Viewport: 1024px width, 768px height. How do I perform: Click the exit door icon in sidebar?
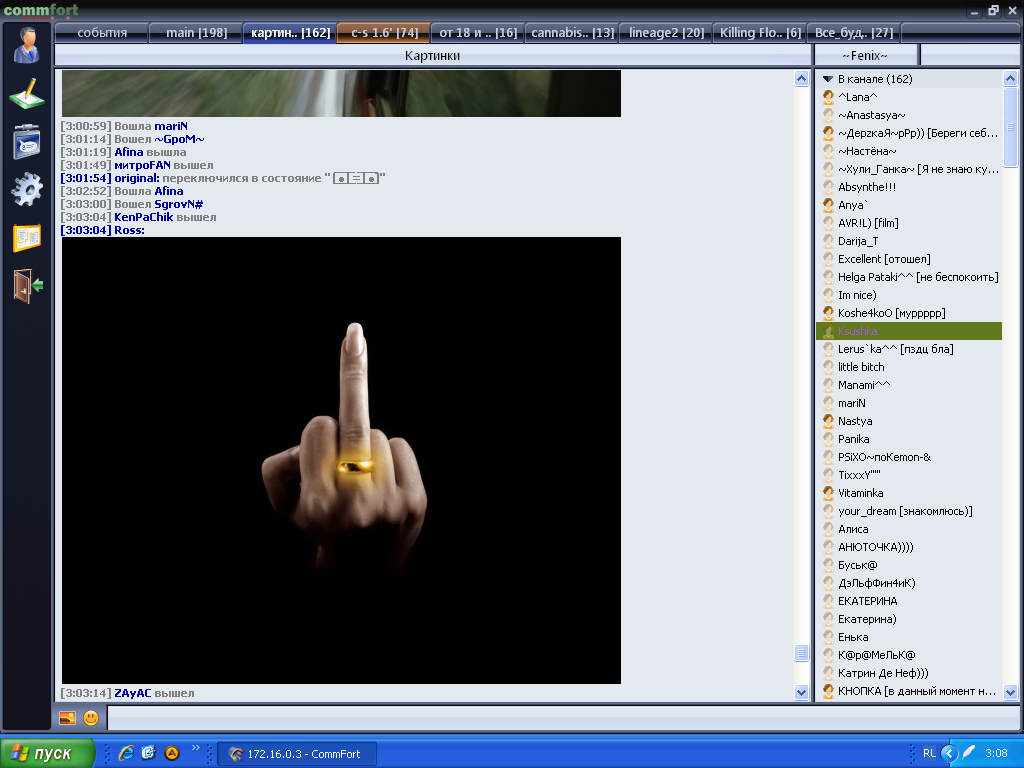27,286
